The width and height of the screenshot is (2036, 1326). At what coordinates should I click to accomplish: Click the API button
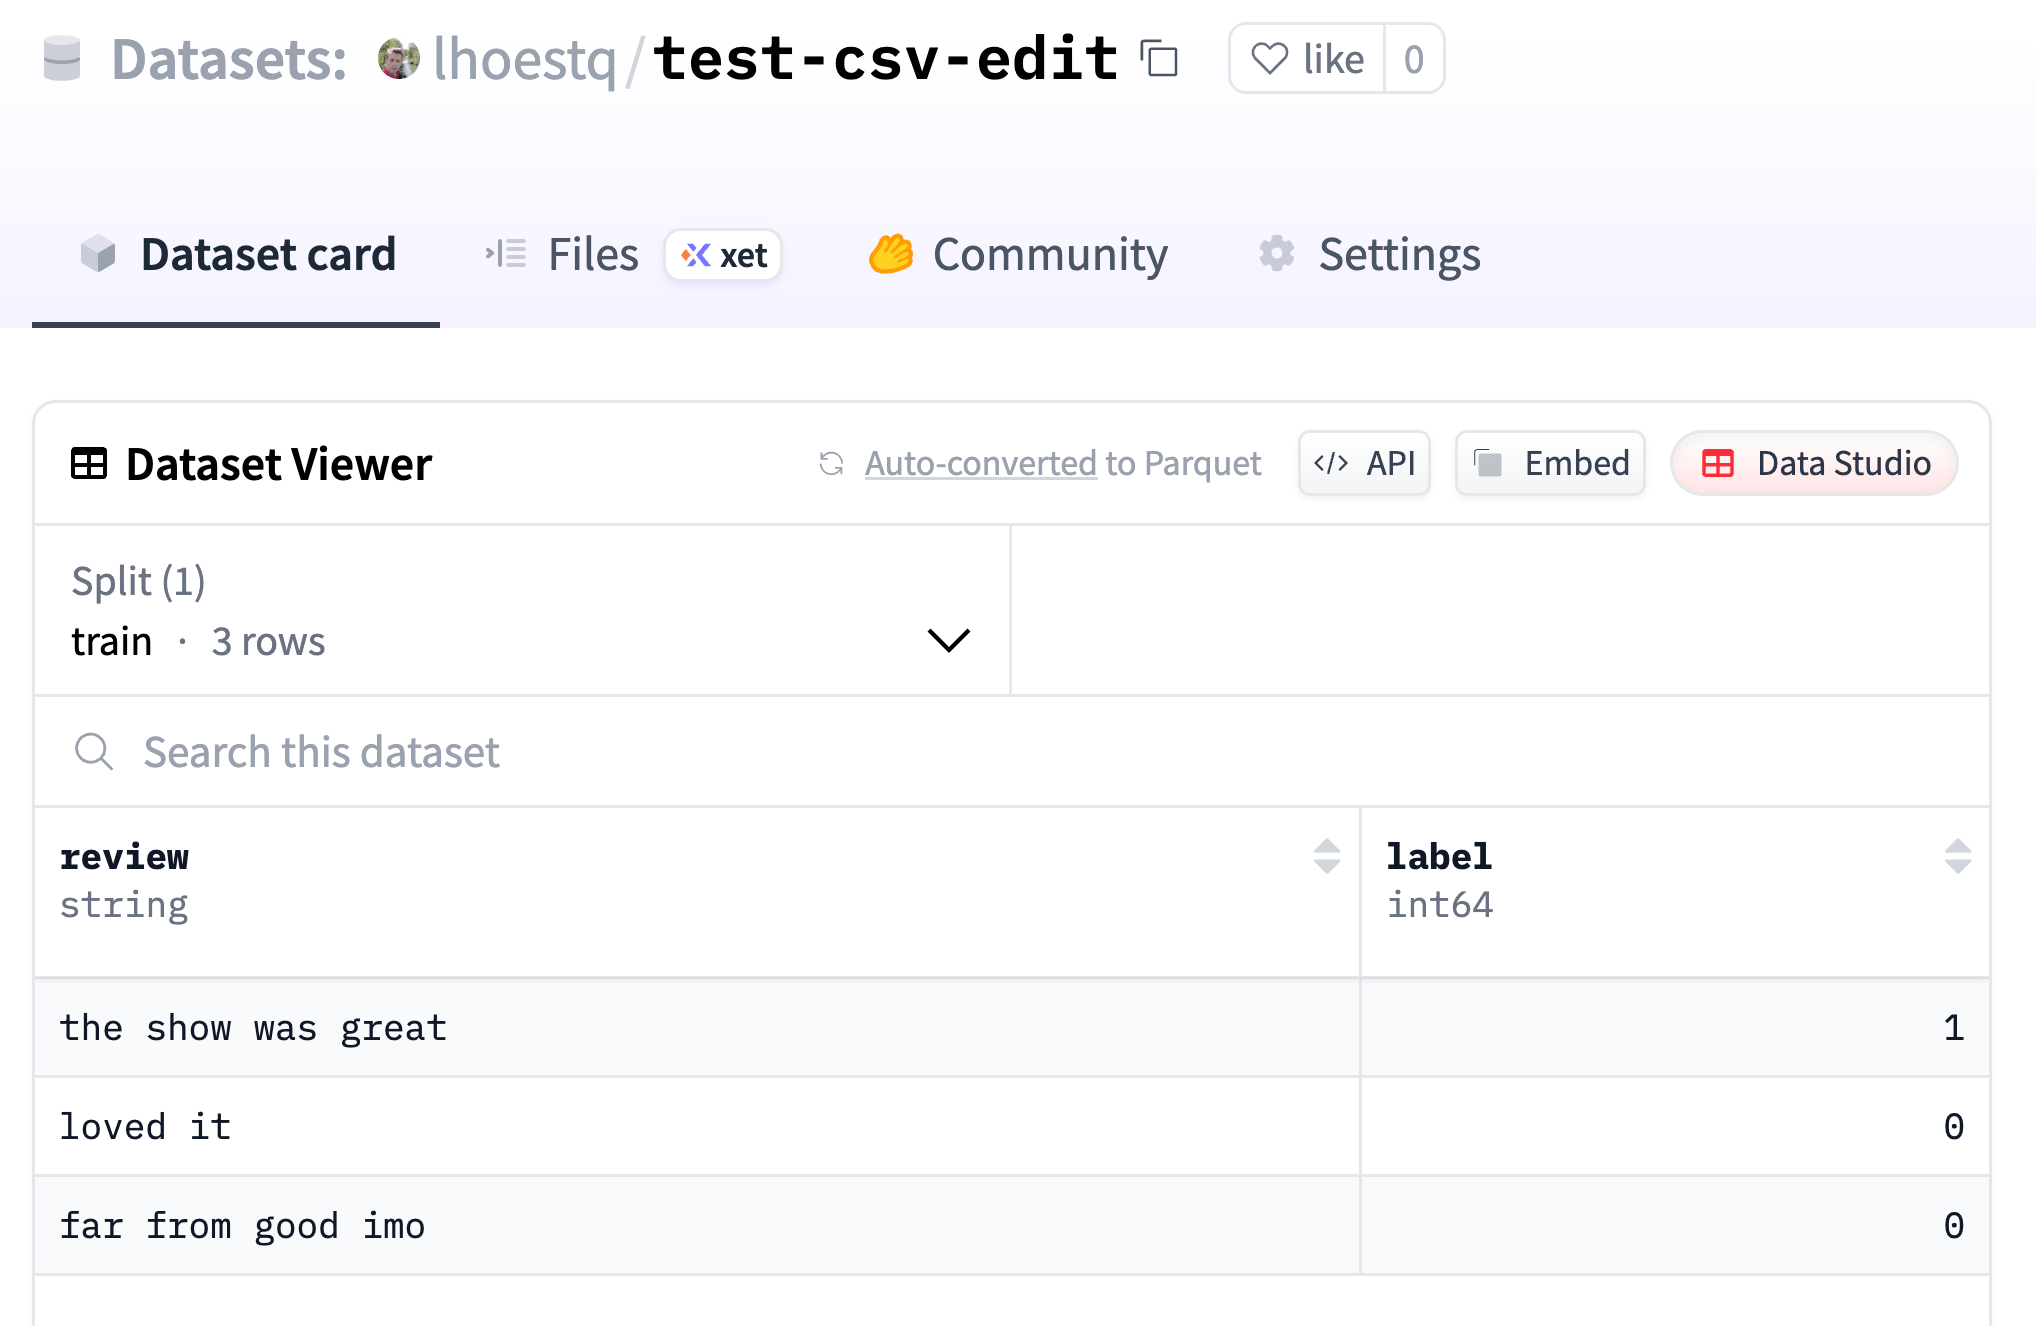(x=1364, y=464)
